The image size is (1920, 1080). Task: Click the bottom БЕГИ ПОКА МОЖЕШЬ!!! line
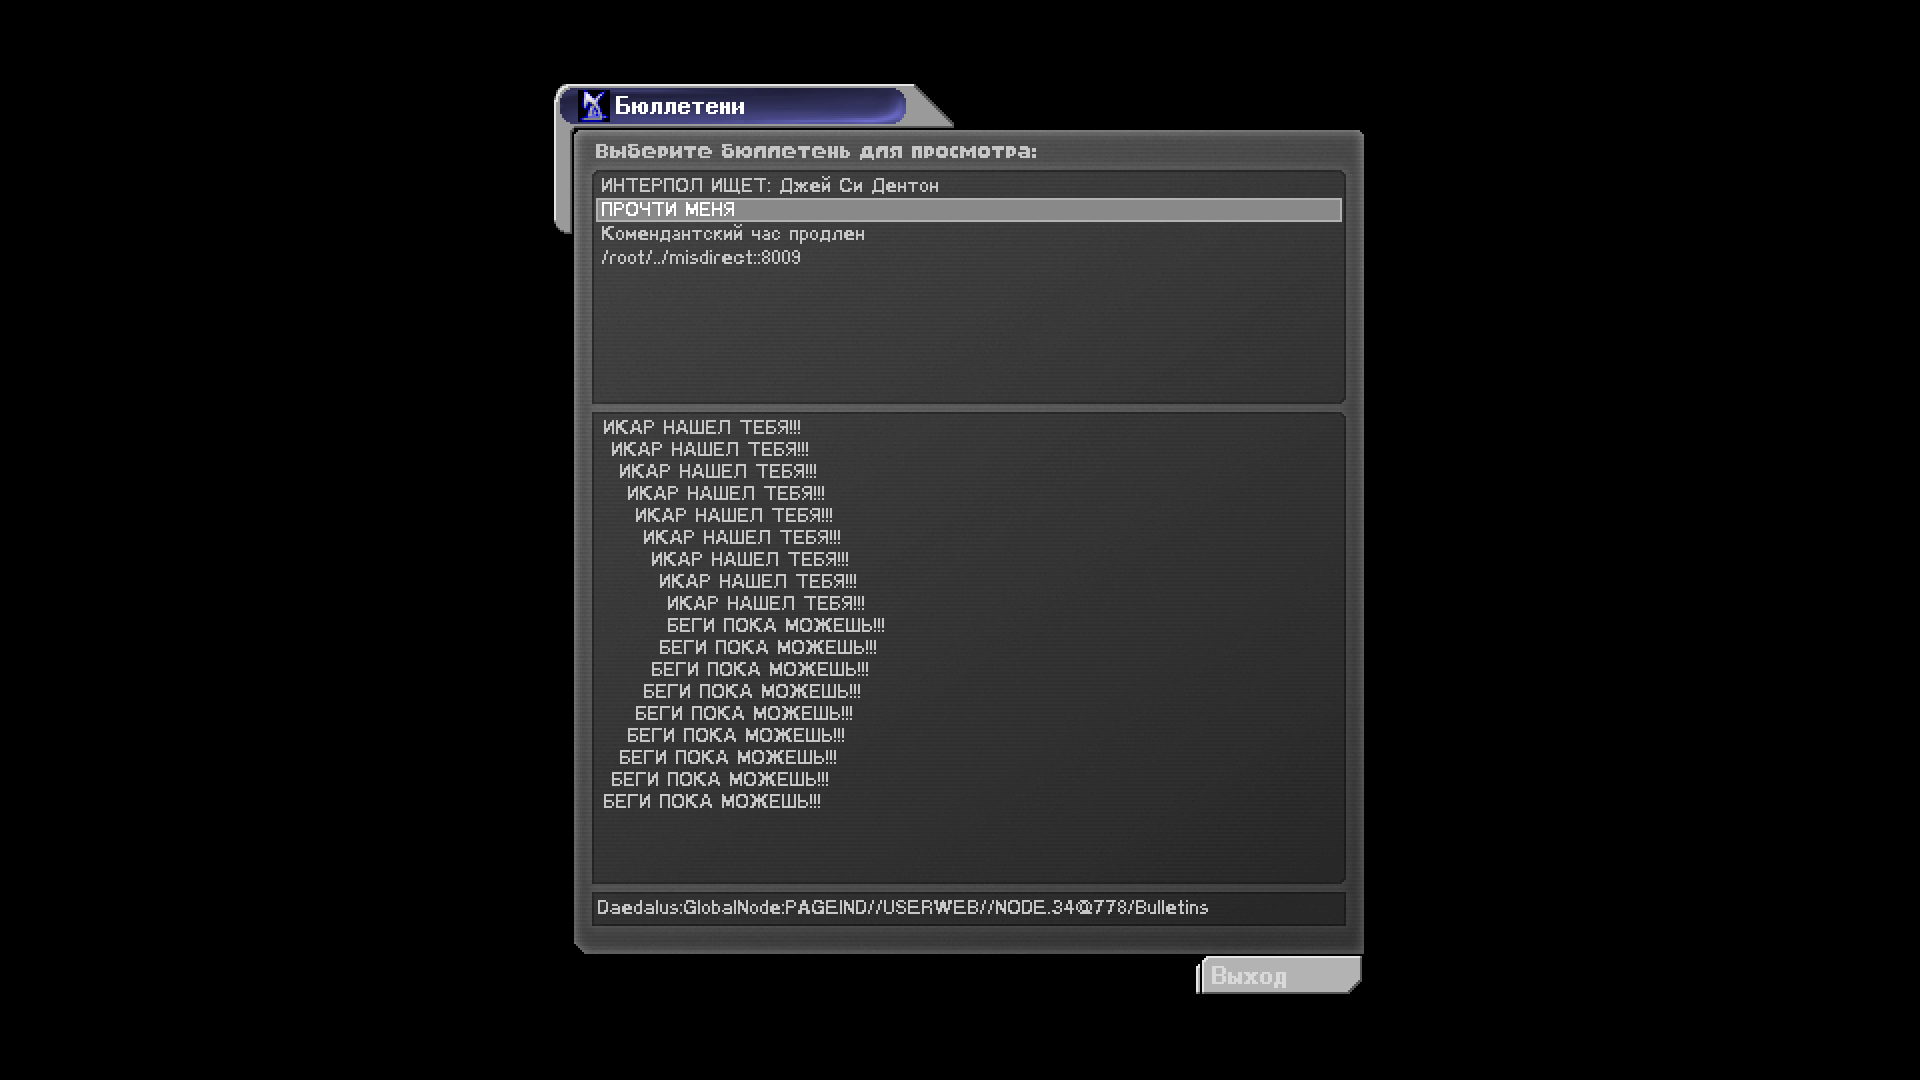[x=711, y=802]
